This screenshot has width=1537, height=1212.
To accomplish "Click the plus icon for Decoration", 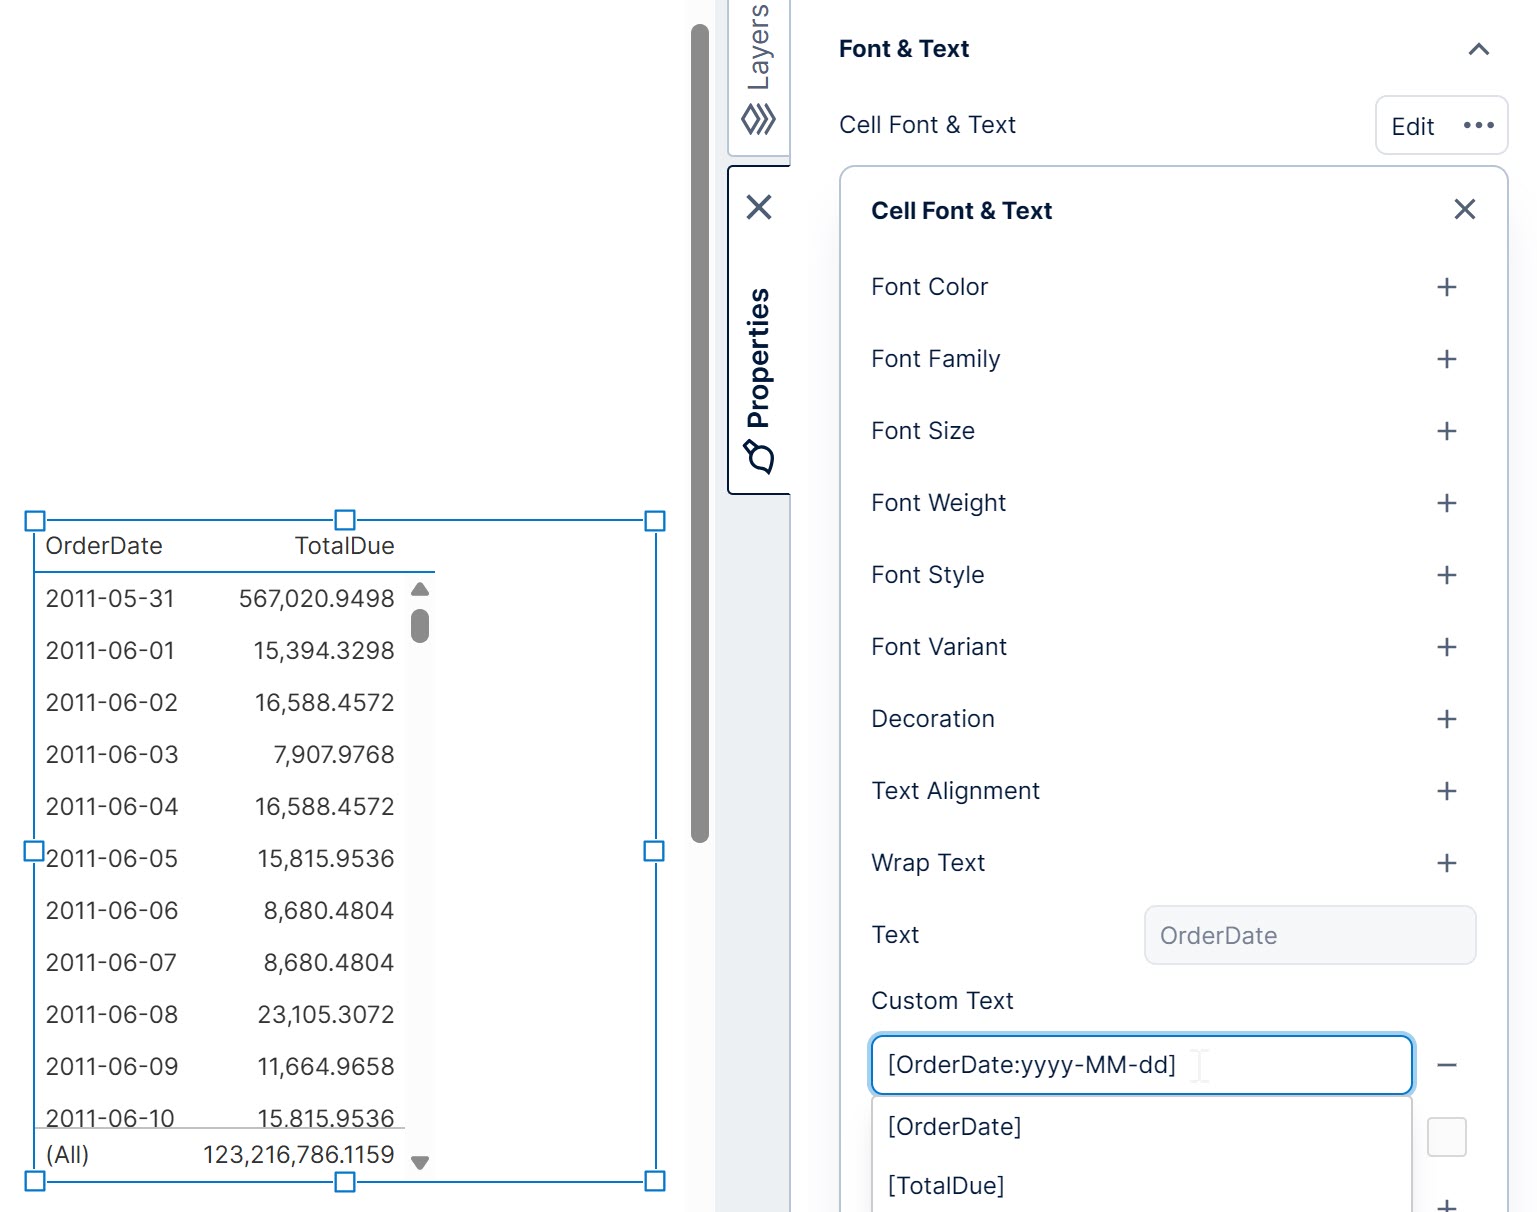I will click(1446, 719).
